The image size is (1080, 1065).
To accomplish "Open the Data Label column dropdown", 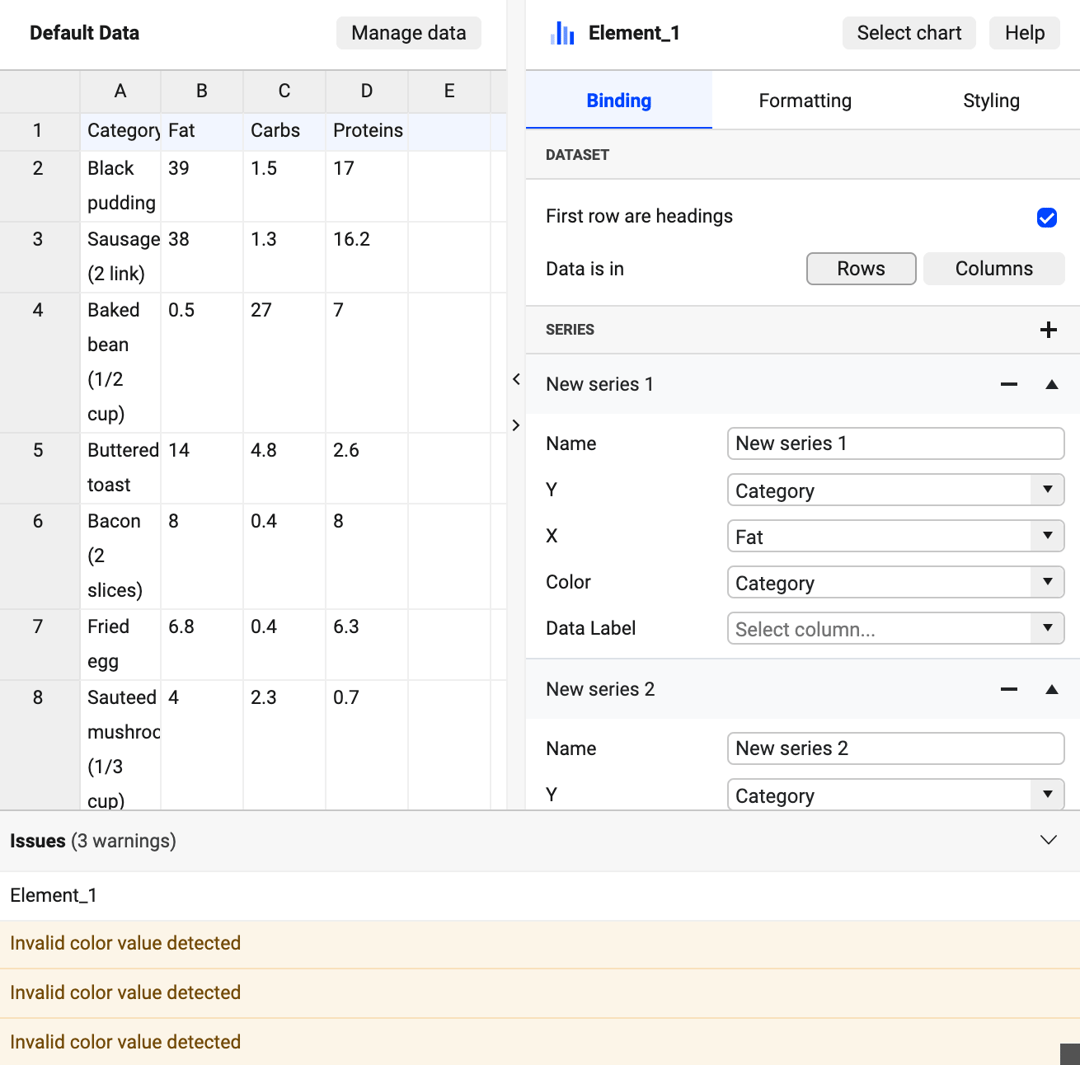I will pyautogui.click(x=895, y=629).
